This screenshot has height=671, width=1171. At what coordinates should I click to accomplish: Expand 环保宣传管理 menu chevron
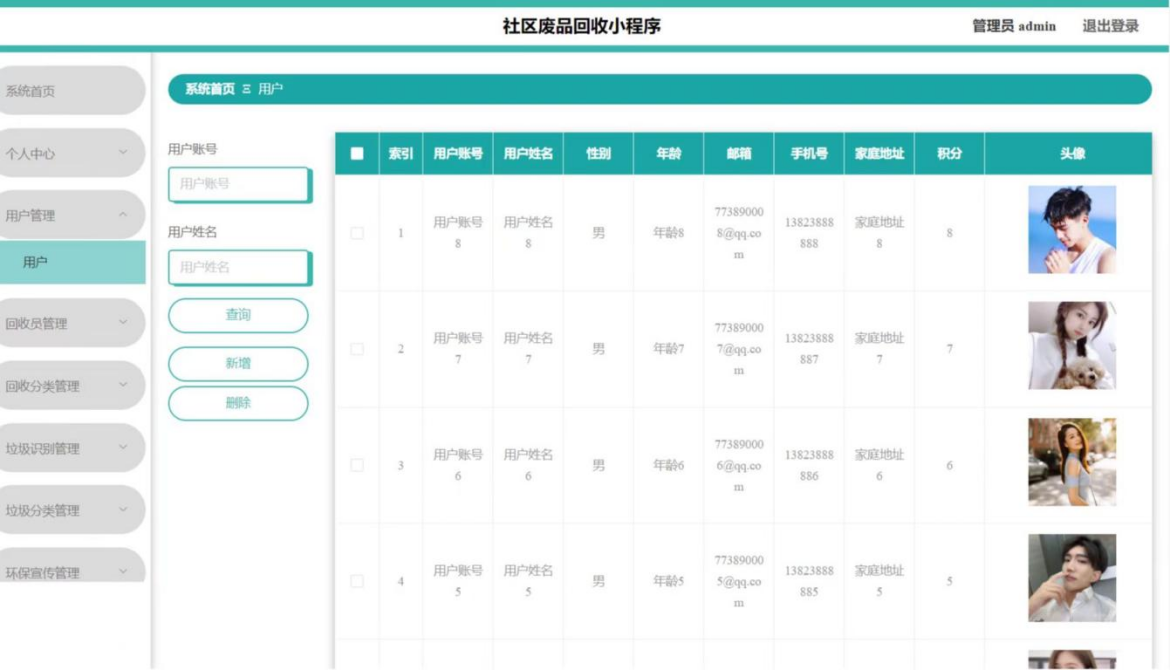click(123, 572)
